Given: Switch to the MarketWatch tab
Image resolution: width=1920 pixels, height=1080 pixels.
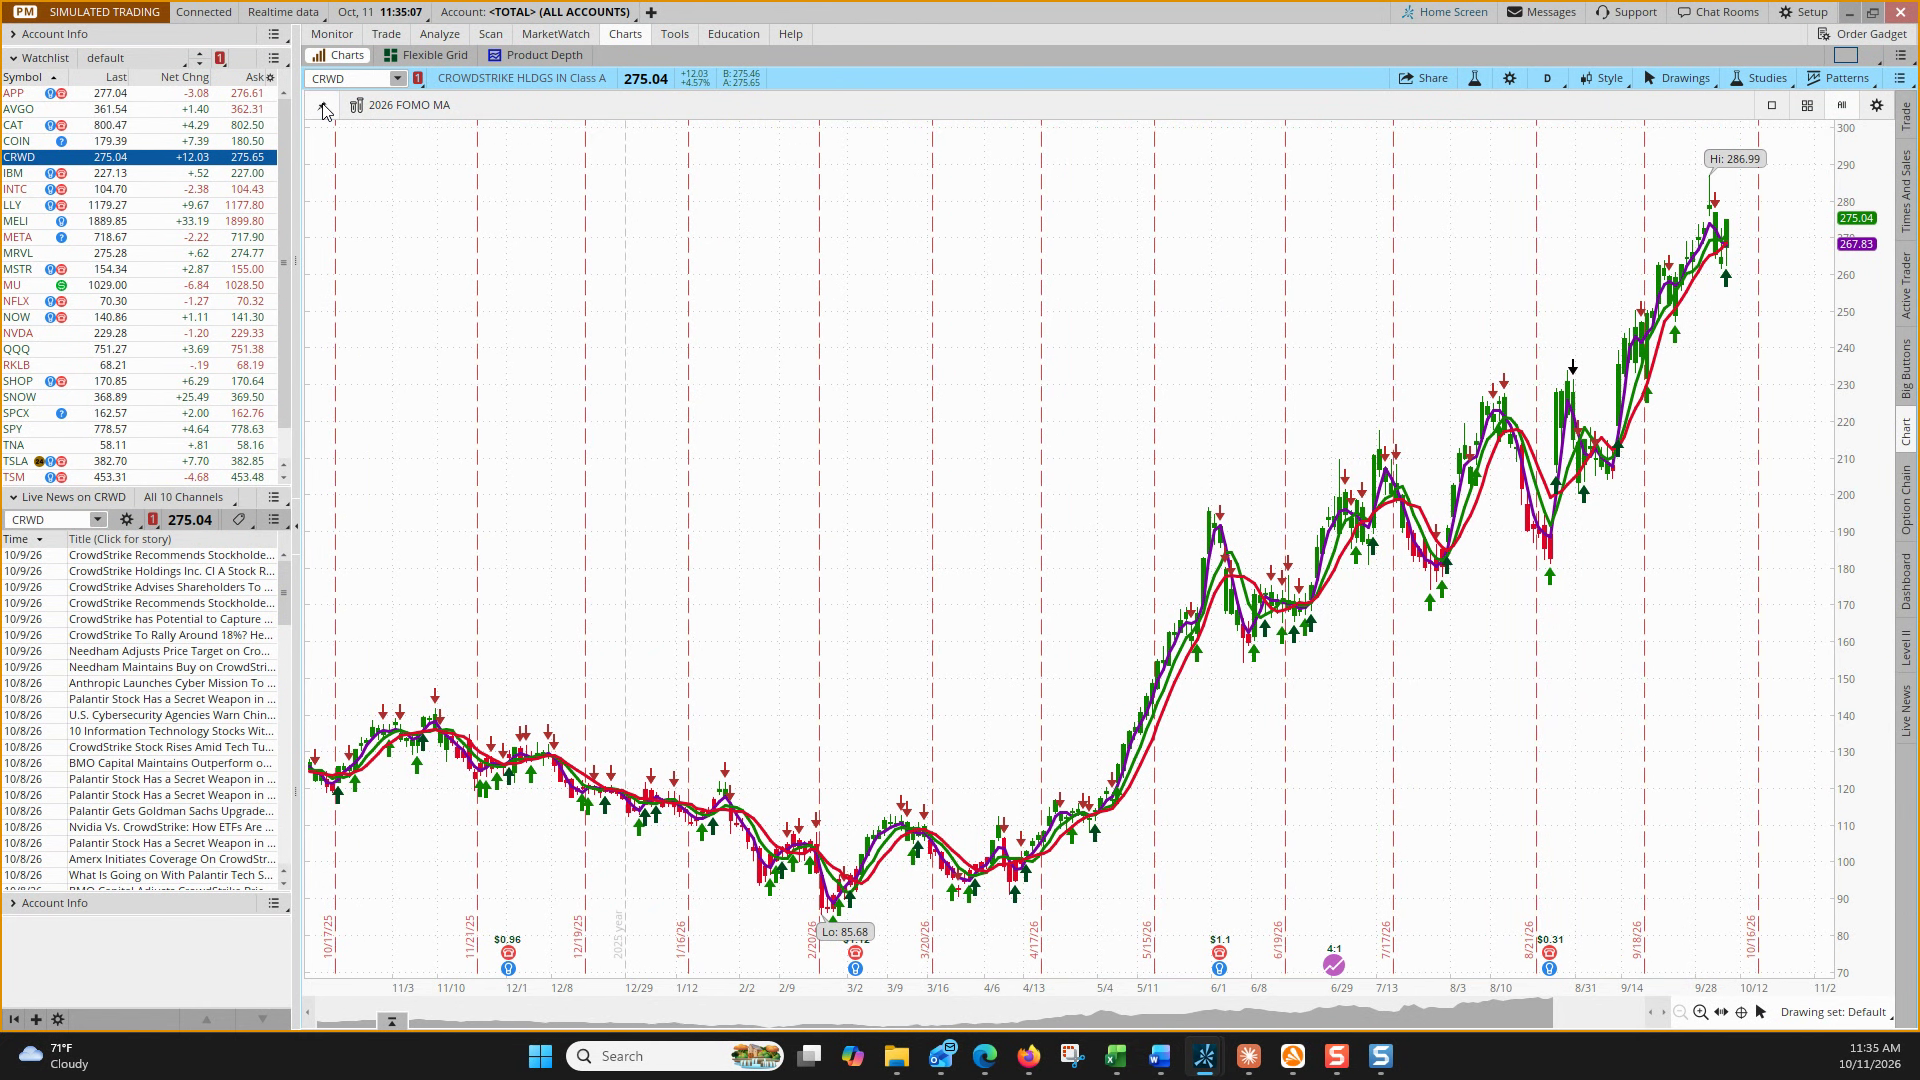Looking at the screenshot, I should pyautogui.click(x=556, y=34).
